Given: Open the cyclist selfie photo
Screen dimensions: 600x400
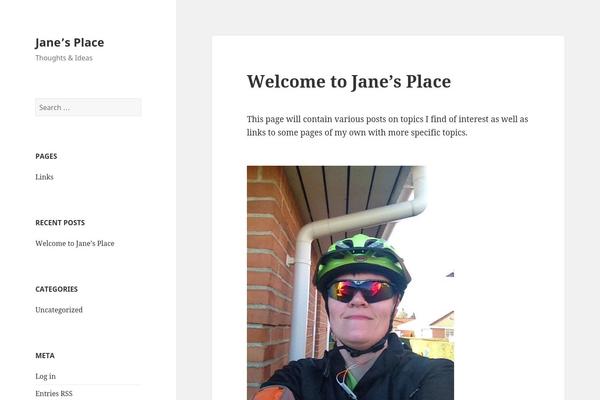Looking at the screenshot, I should pyautogui.click(x=350, y=283).
